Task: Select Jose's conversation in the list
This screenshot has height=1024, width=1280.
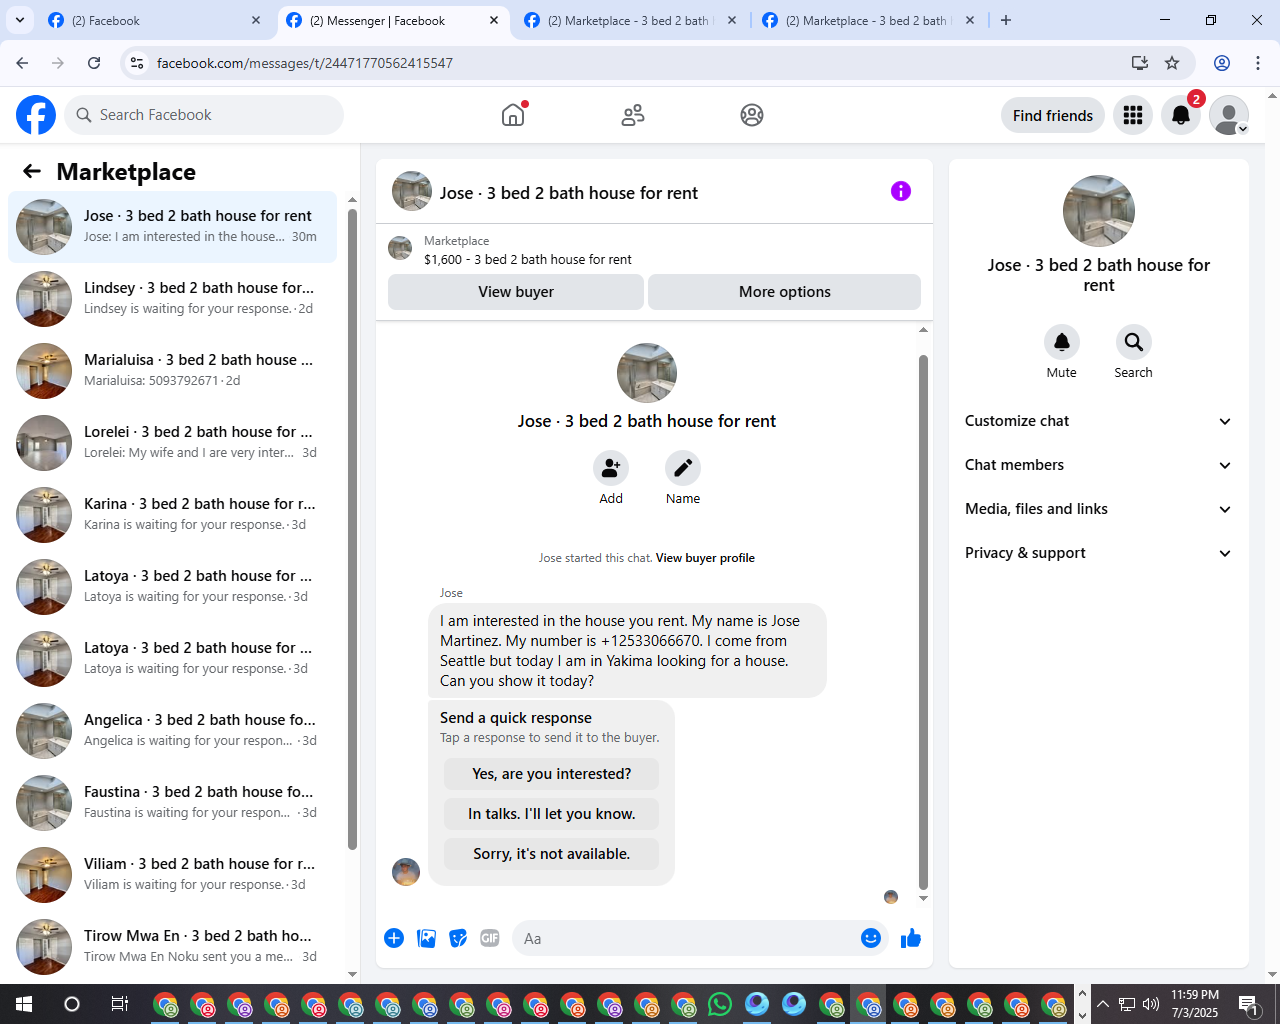Action: pyautogui.click(x=172, y=227)
